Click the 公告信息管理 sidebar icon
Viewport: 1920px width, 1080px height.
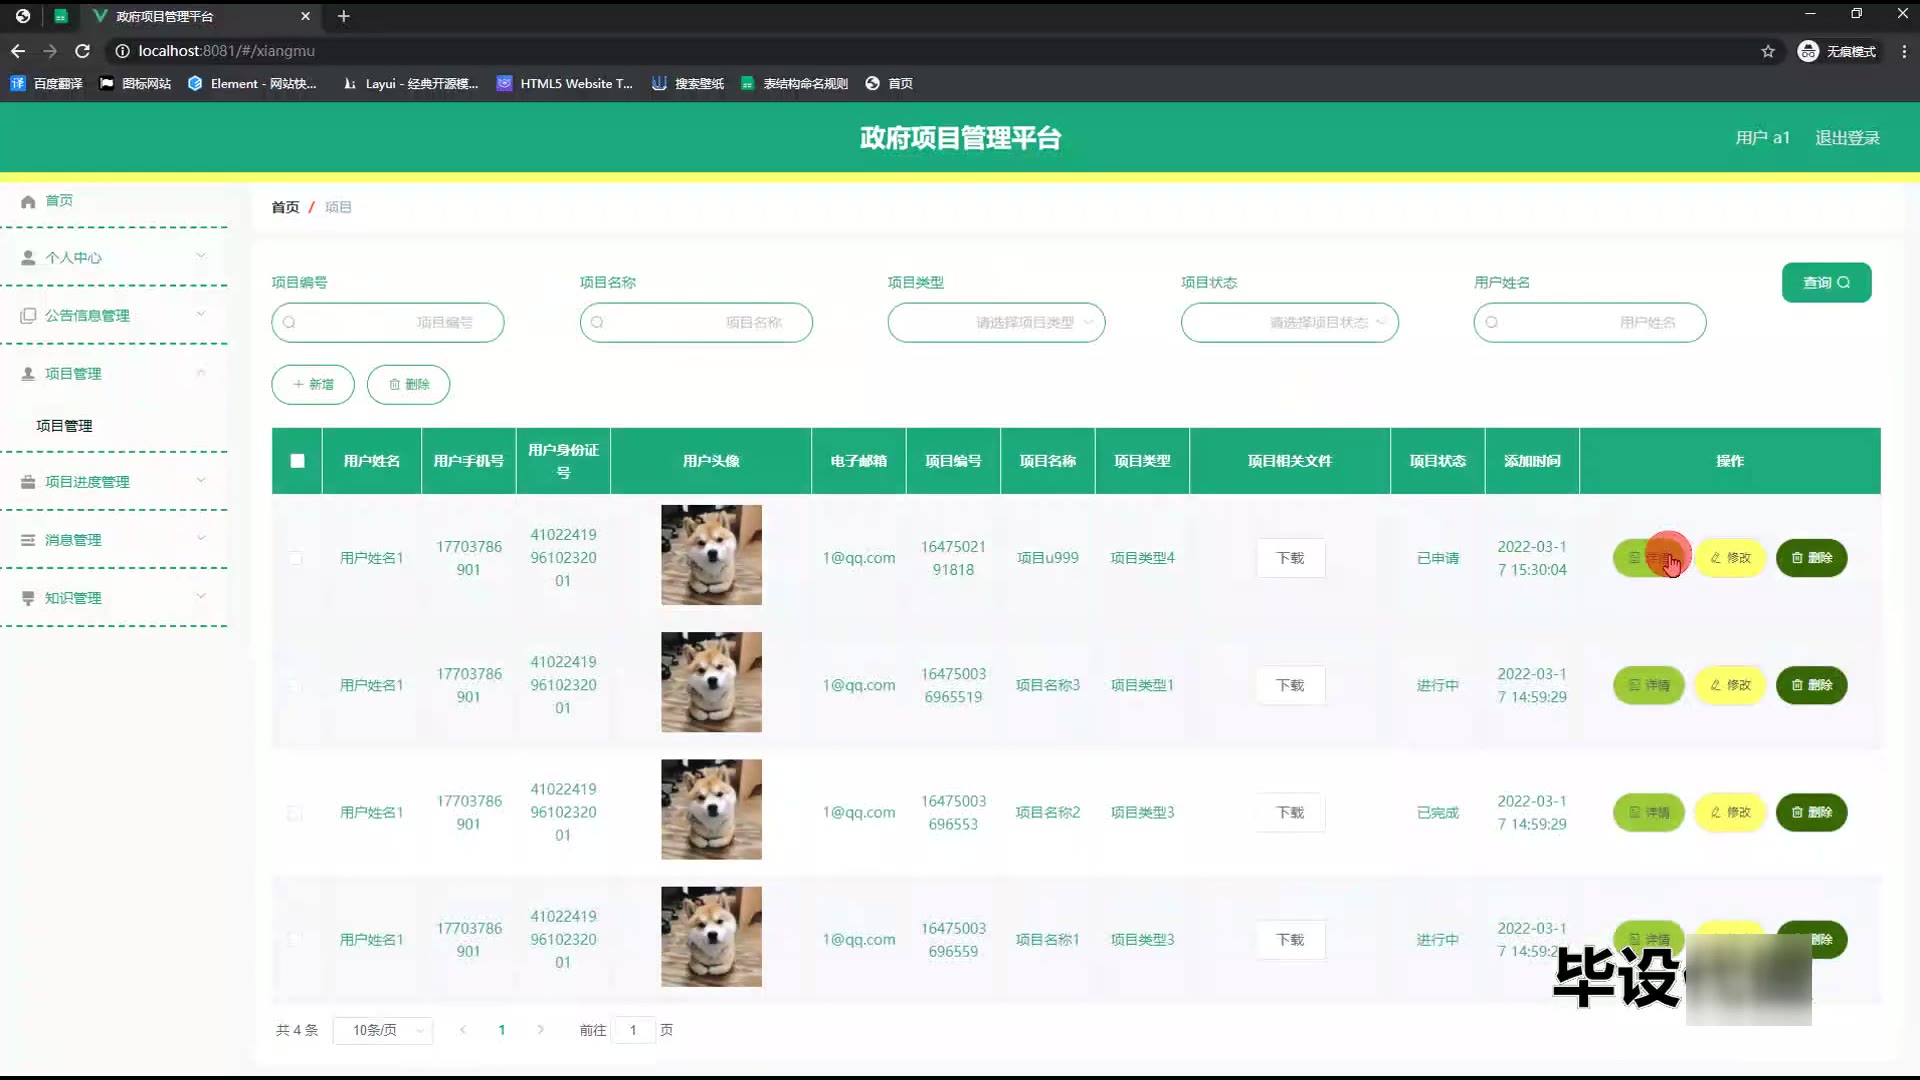28,316
